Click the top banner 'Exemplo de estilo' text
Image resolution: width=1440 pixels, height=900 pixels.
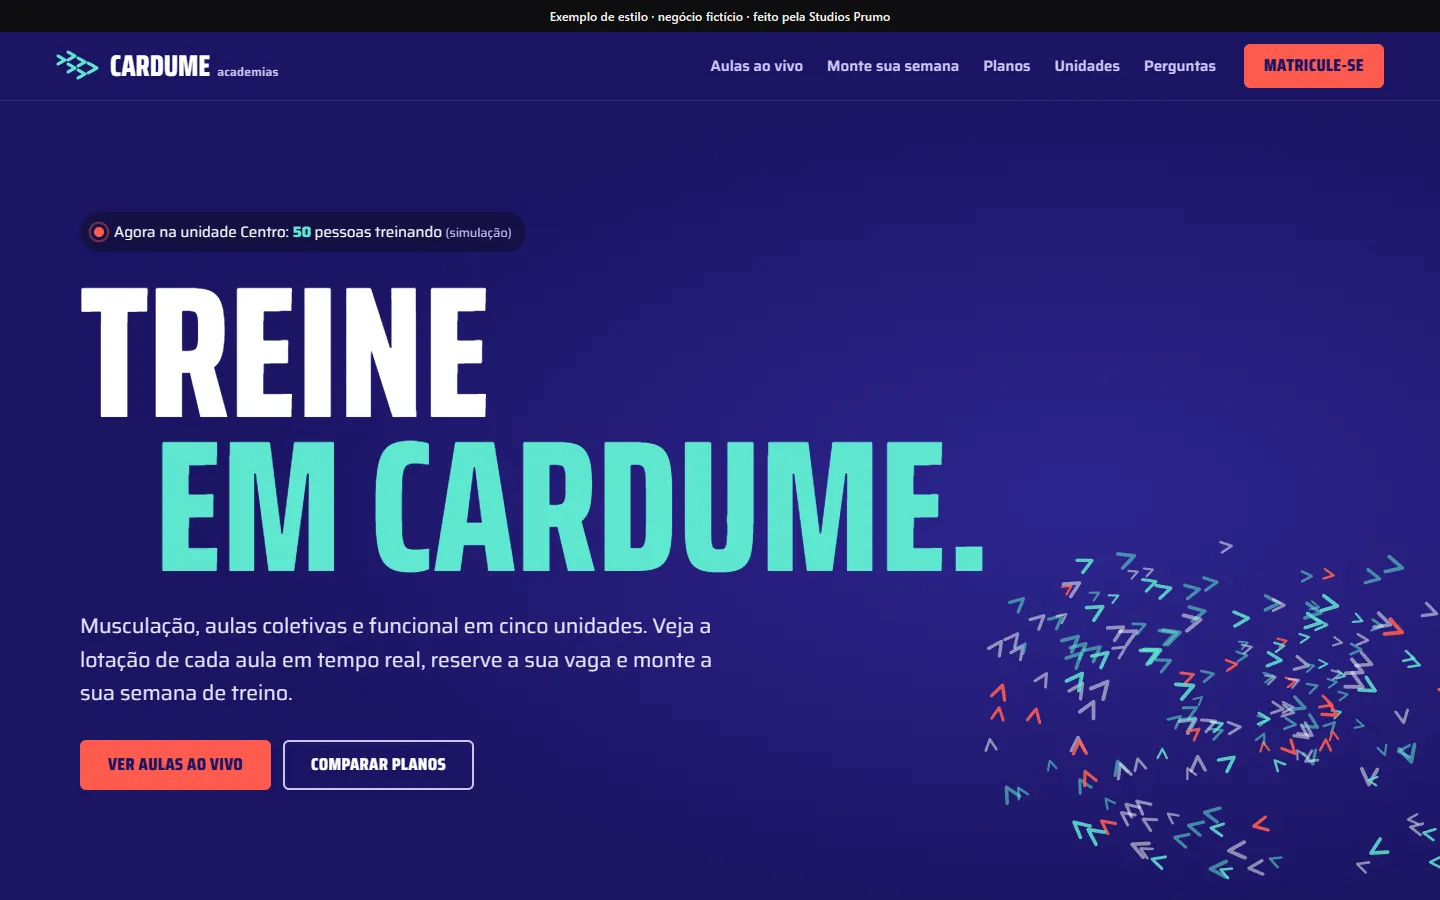click(x=720, y=16)
